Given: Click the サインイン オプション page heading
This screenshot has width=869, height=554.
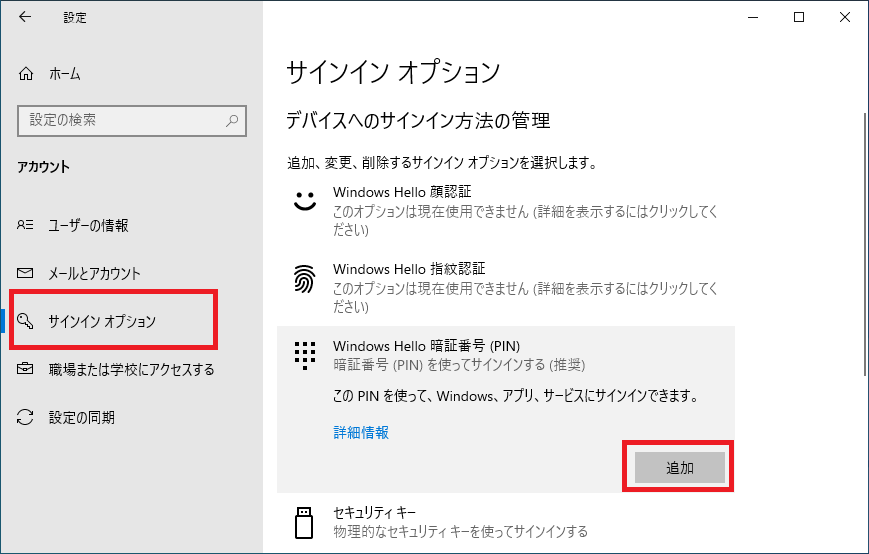Looking at the screenshot, I should (393, 73).
